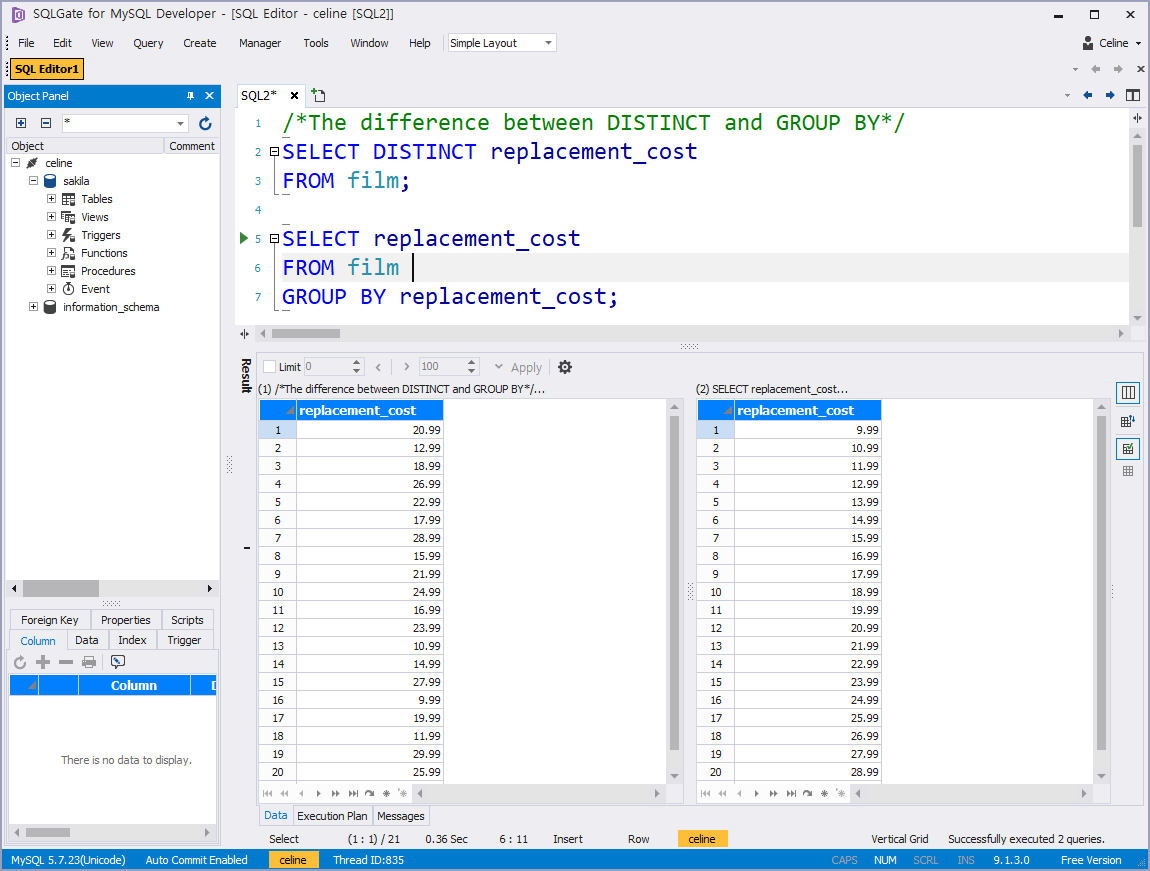Toggle the pin on the Object Panel
This screenshot has height=871, width=1150.
189,95
